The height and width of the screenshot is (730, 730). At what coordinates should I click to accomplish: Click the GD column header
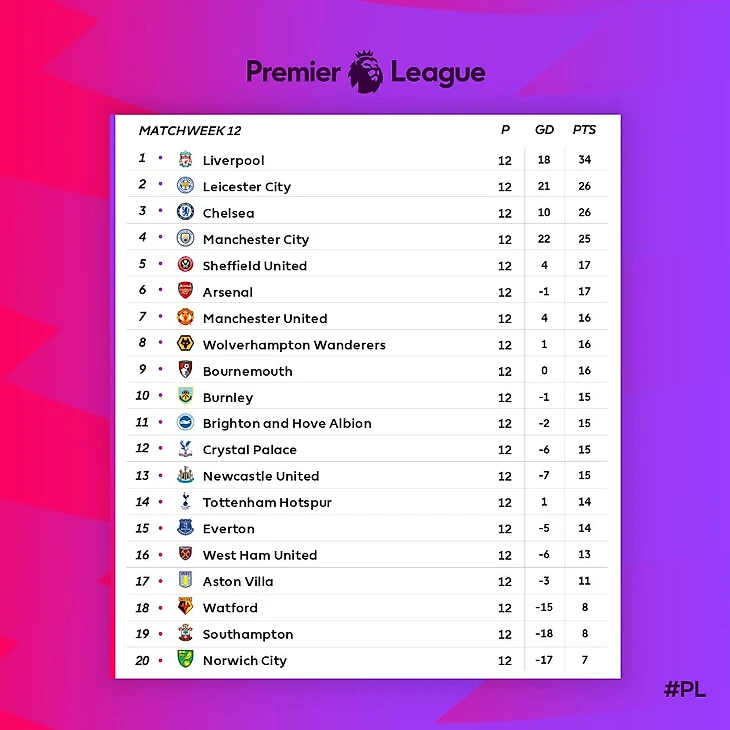click(544, 129)
